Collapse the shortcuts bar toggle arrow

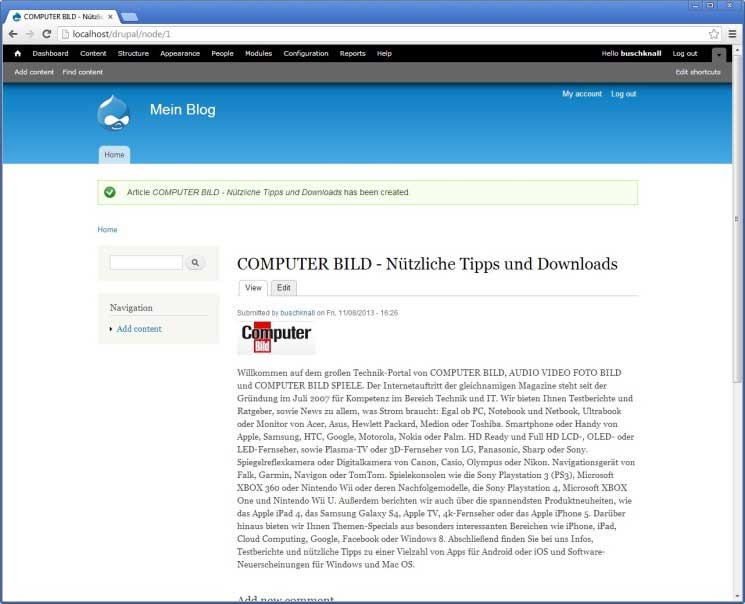pos(719,55)
